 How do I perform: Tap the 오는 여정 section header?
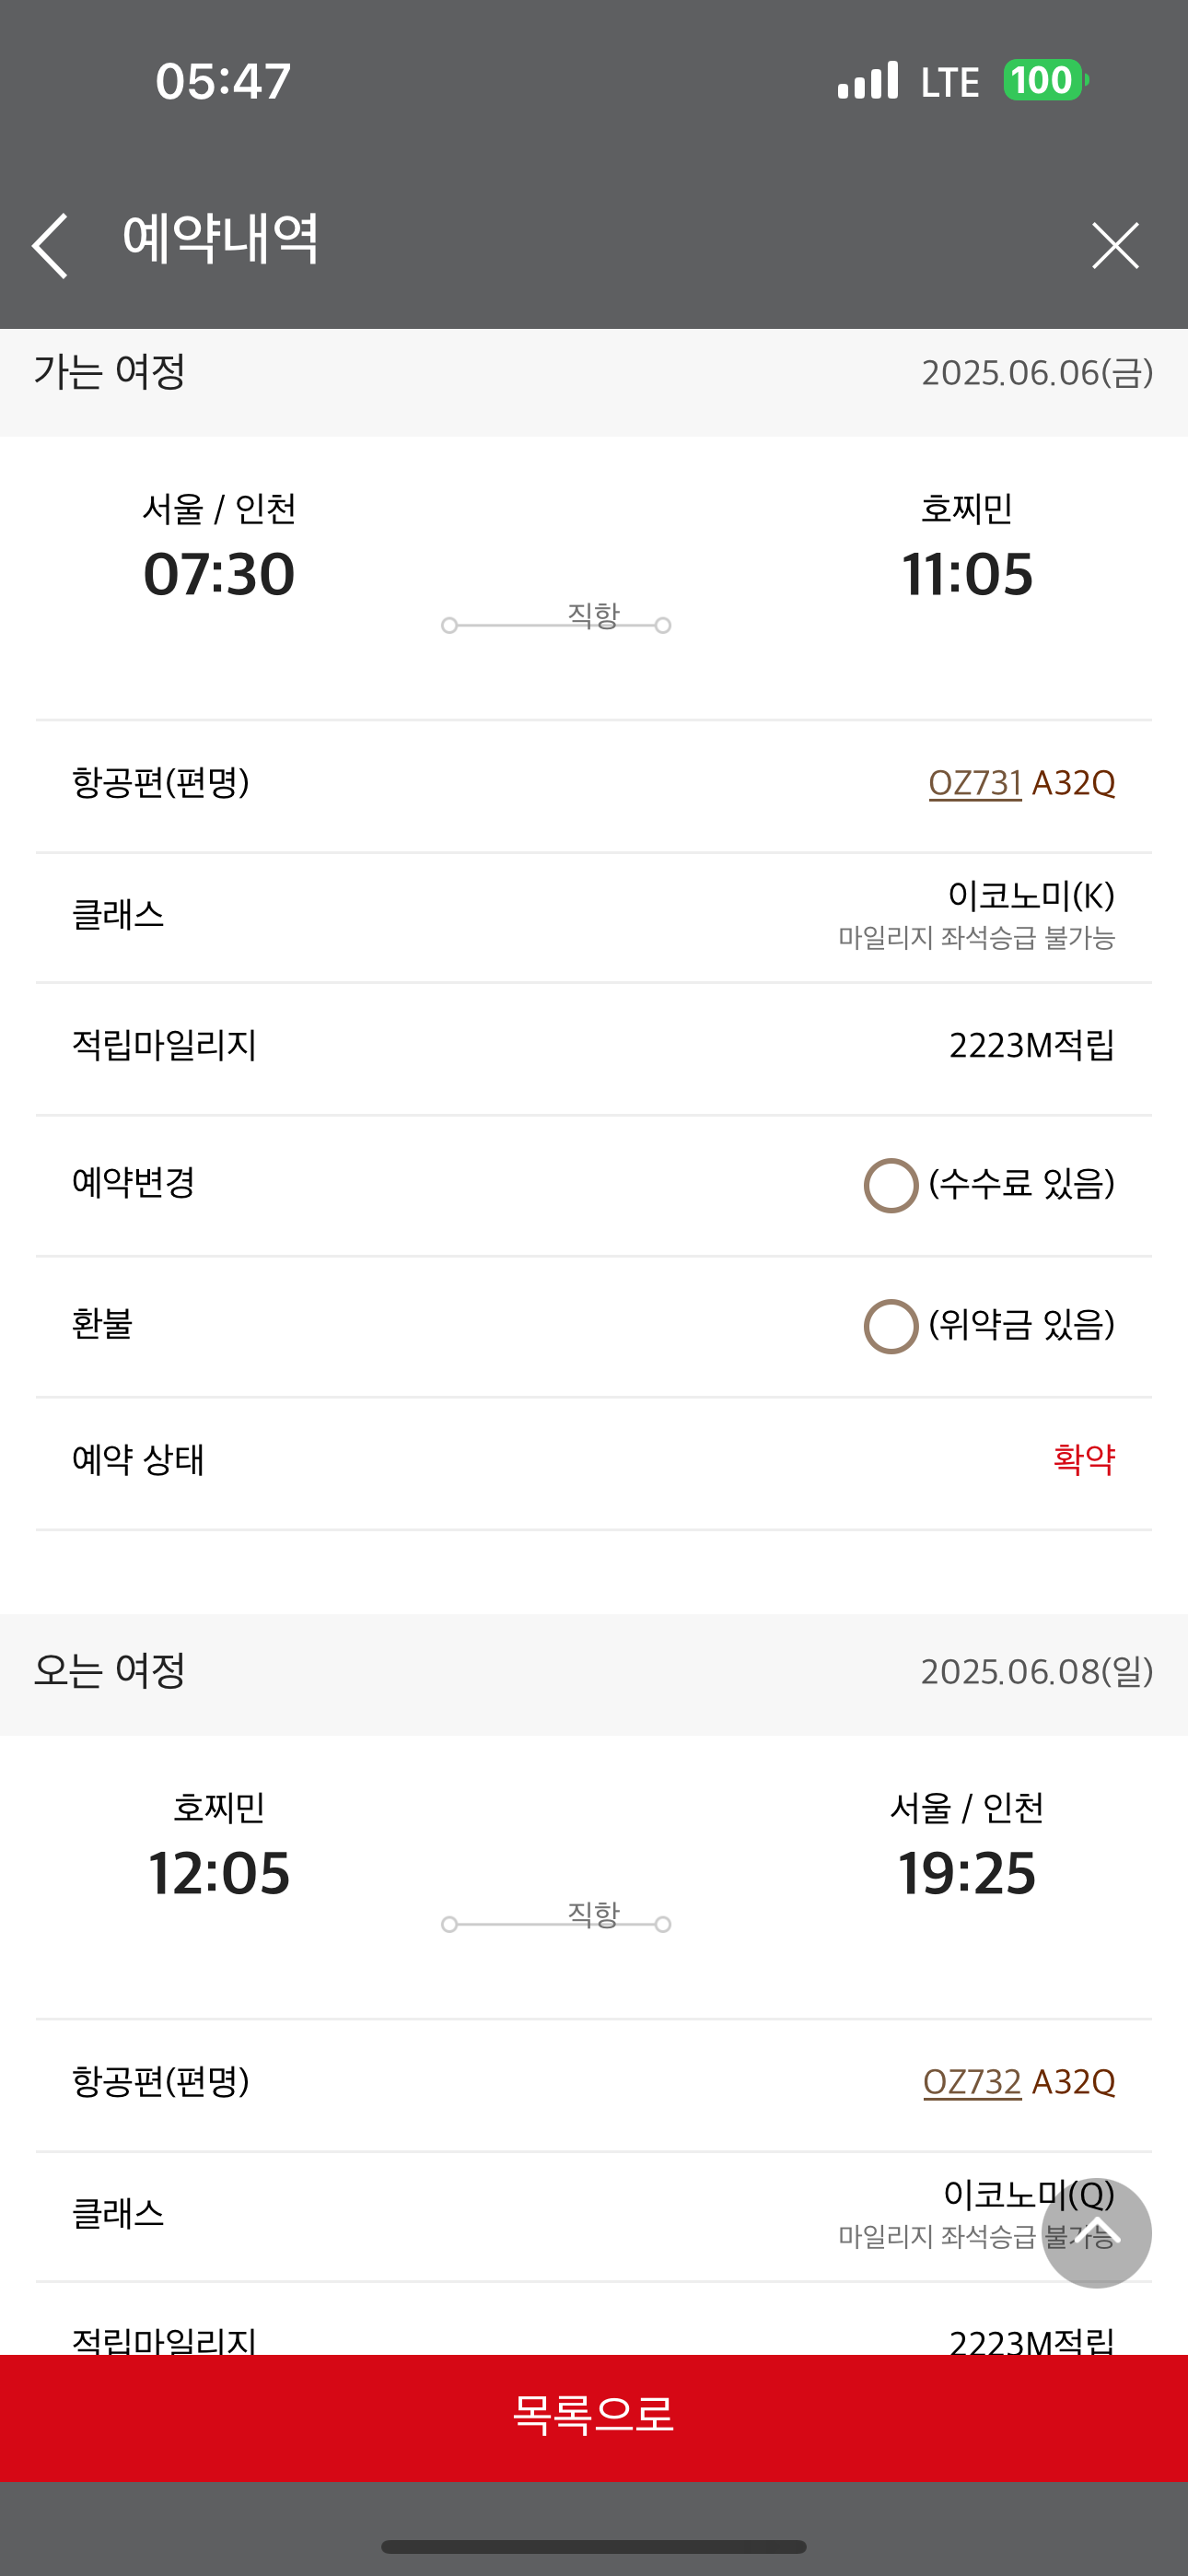110,1671
